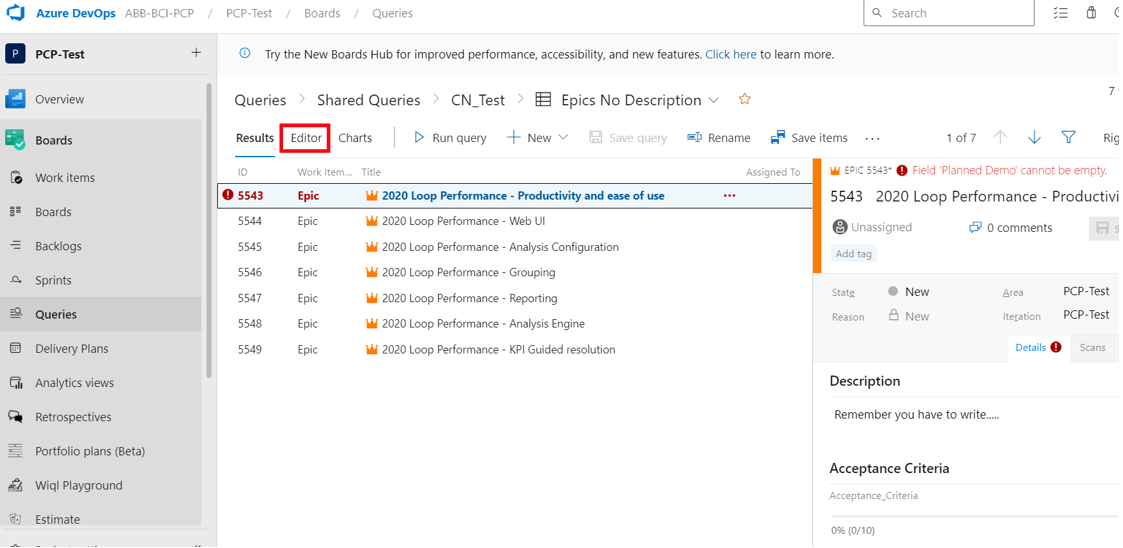Go to next item with down arrow

click(1034, 138)
